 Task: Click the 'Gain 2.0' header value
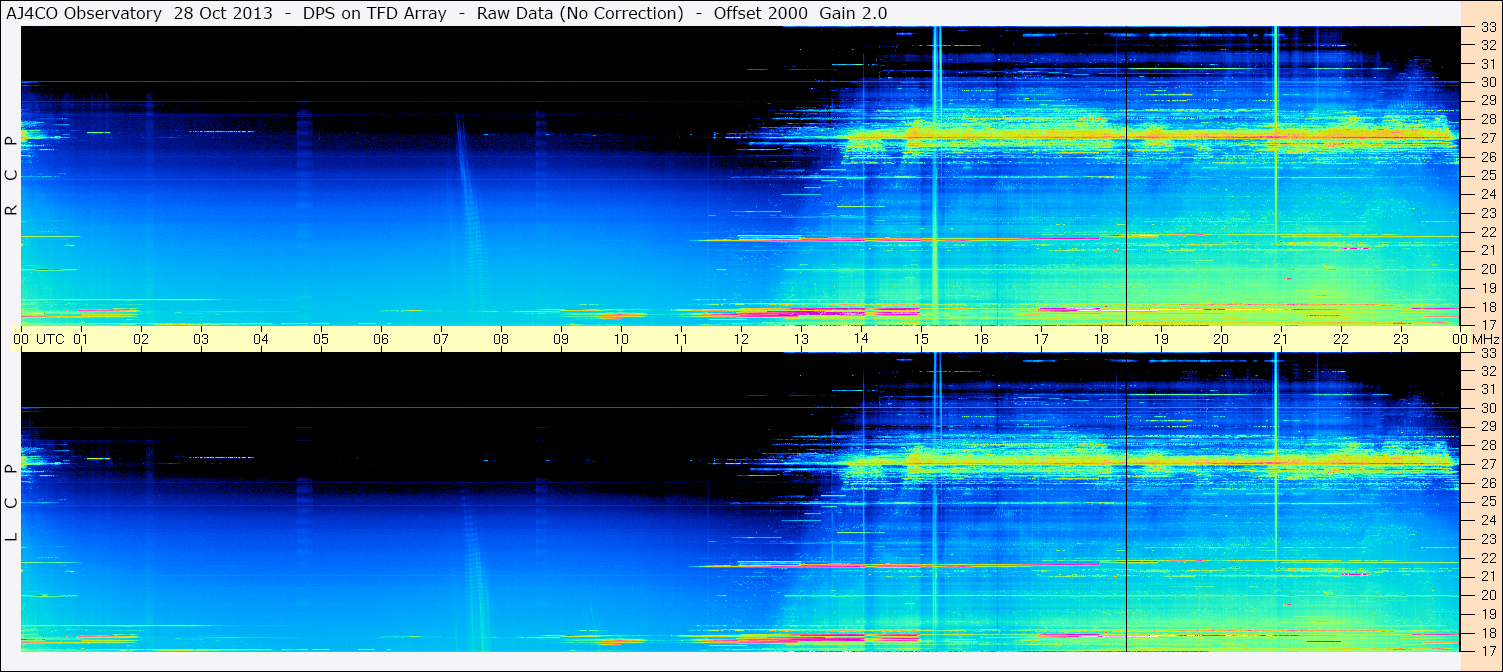853,13
